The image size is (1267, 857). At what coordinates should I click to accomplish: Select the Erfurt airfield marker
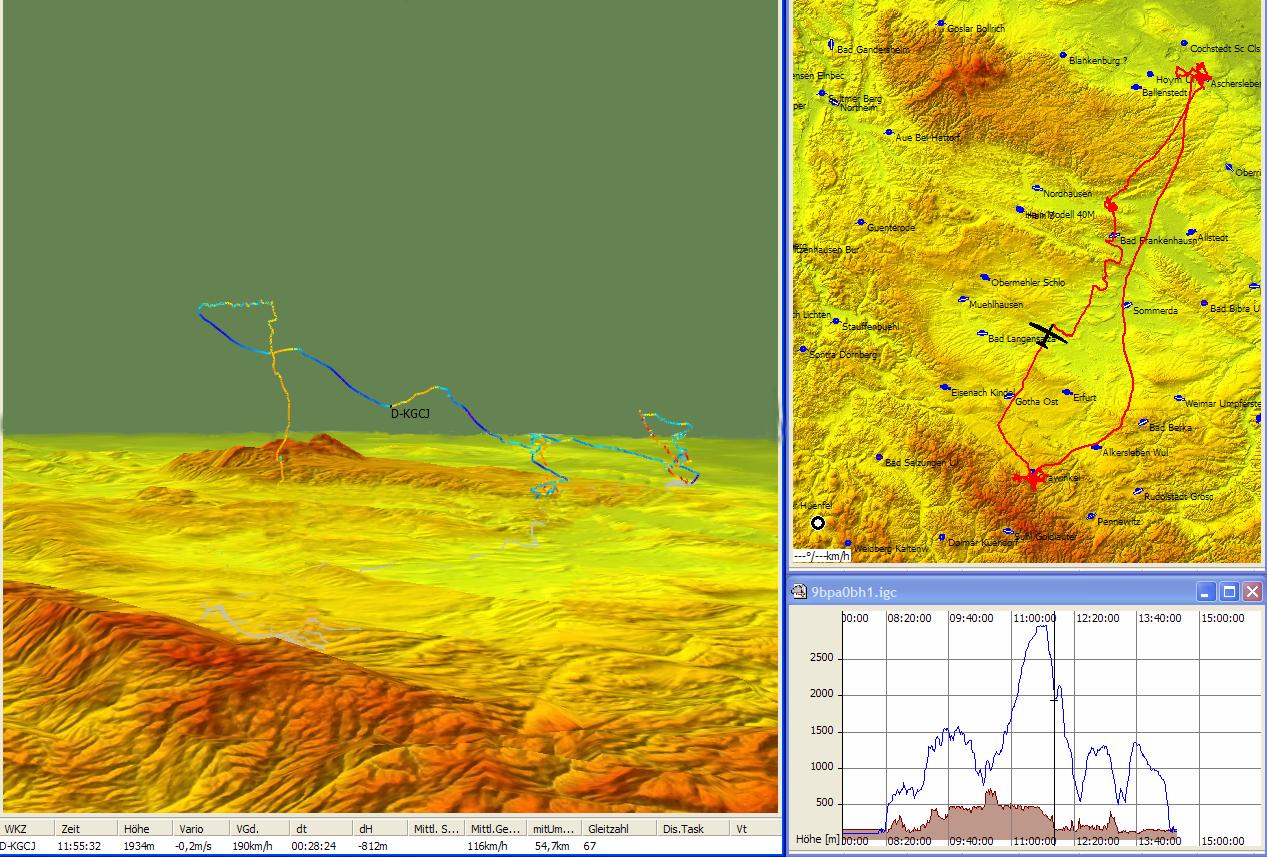coord(1066,393)
